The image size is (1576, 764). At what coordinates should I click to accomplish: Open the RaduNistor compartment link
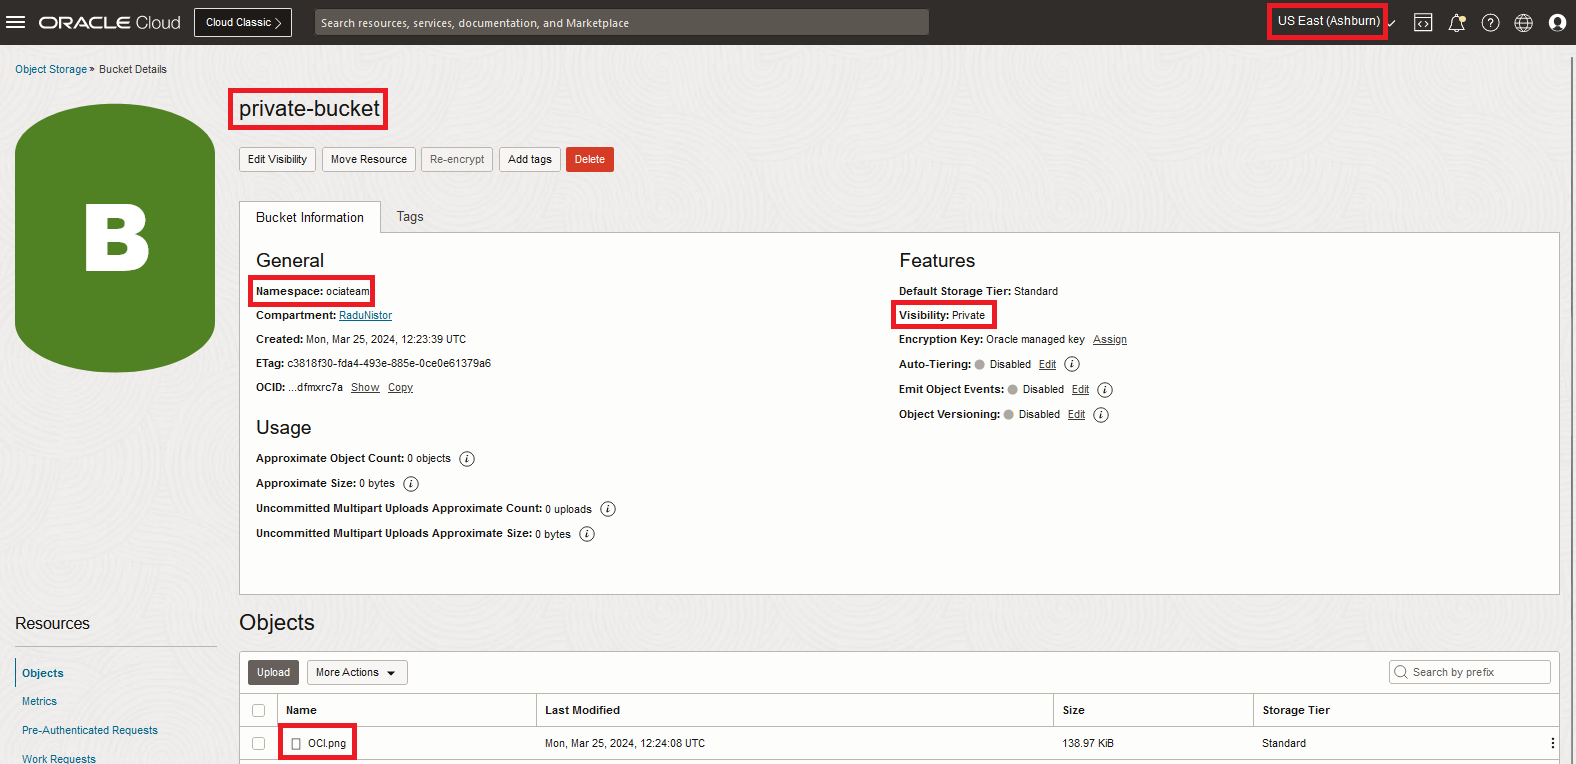coord(365,315)
